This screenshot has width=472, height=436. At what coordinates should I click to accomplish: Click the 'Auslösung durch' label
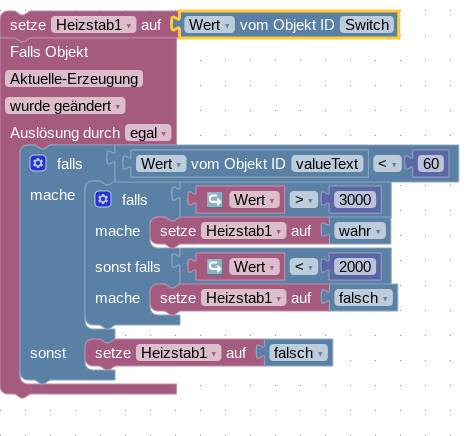(x=65, y=133)
